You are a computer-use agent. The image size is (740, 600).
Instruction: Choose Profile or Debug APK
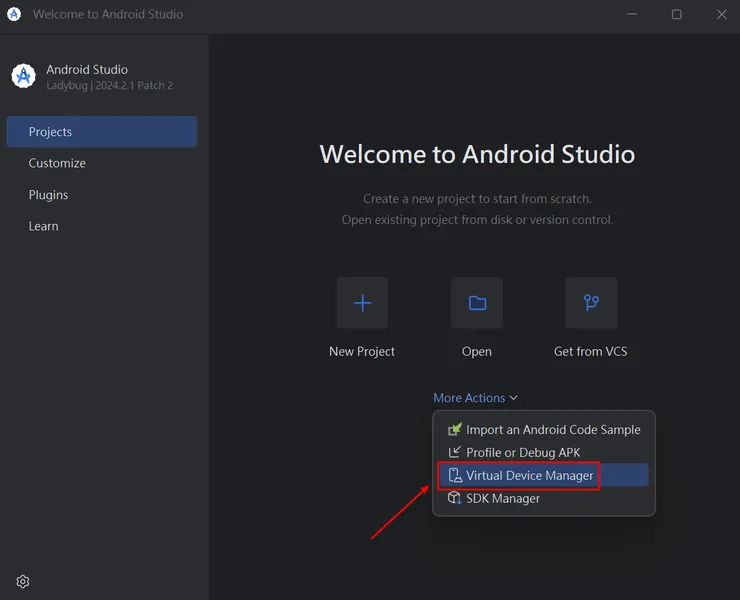pyautogui.click(x=523, y=452)
